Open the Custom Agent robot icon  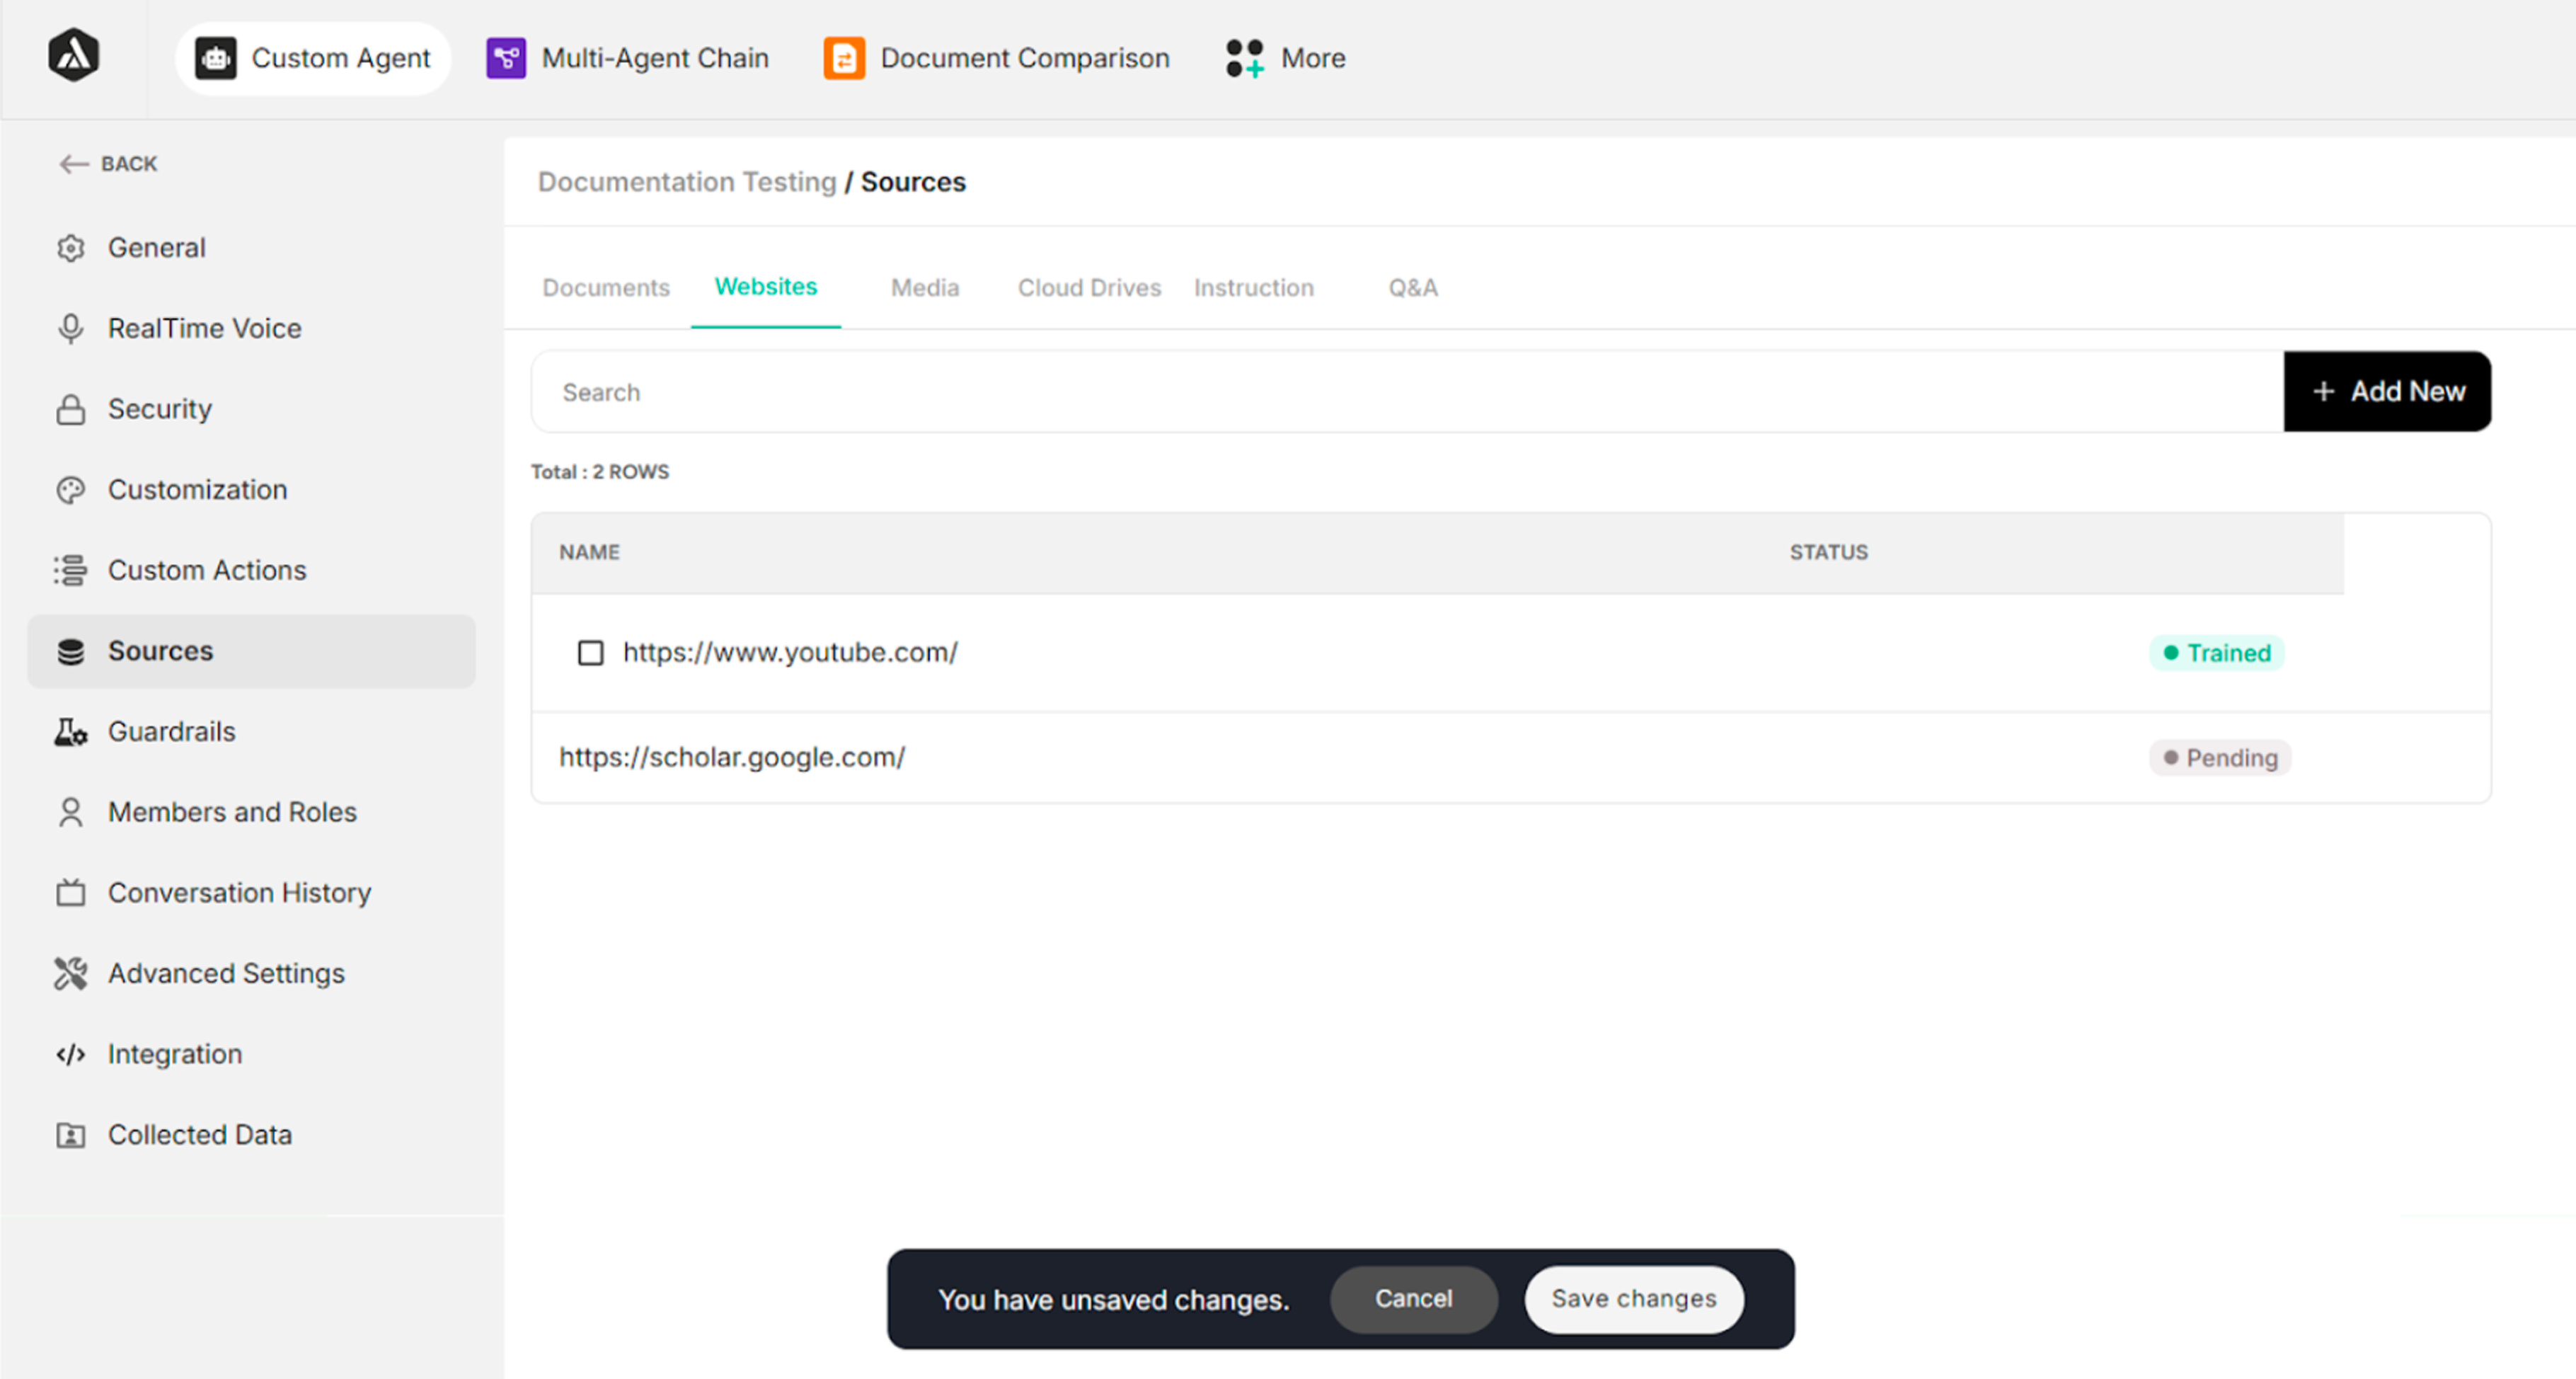tap(215, 58)
